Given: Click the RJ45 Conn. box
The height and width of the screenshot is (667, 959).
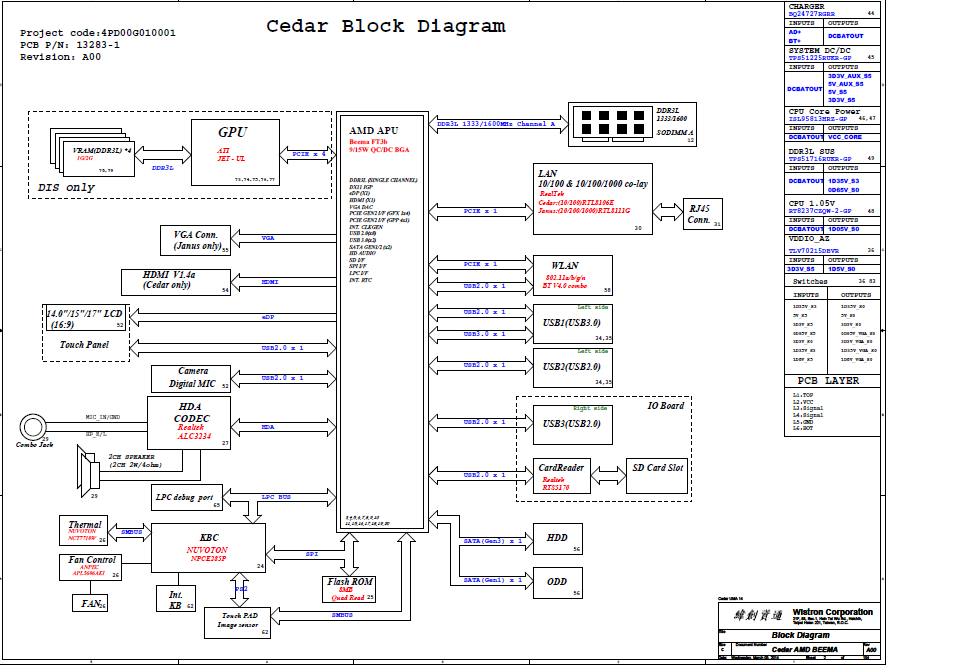Looking at the screenshot, I should click(x=698, y=215).
